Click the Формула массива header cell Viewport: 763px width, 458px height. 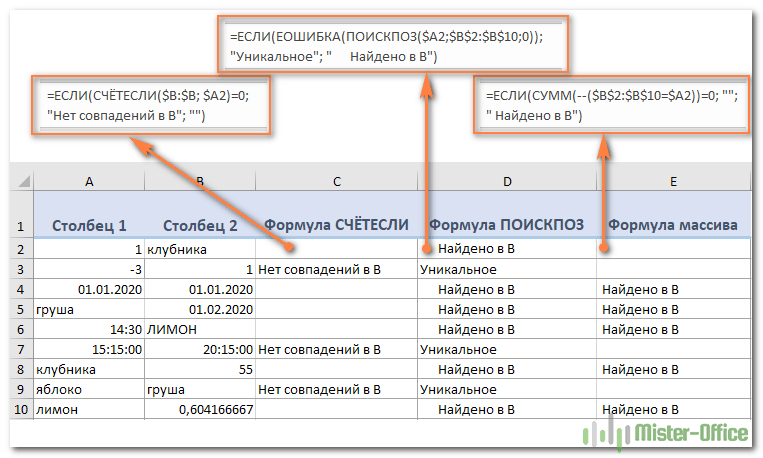[673, 215]
